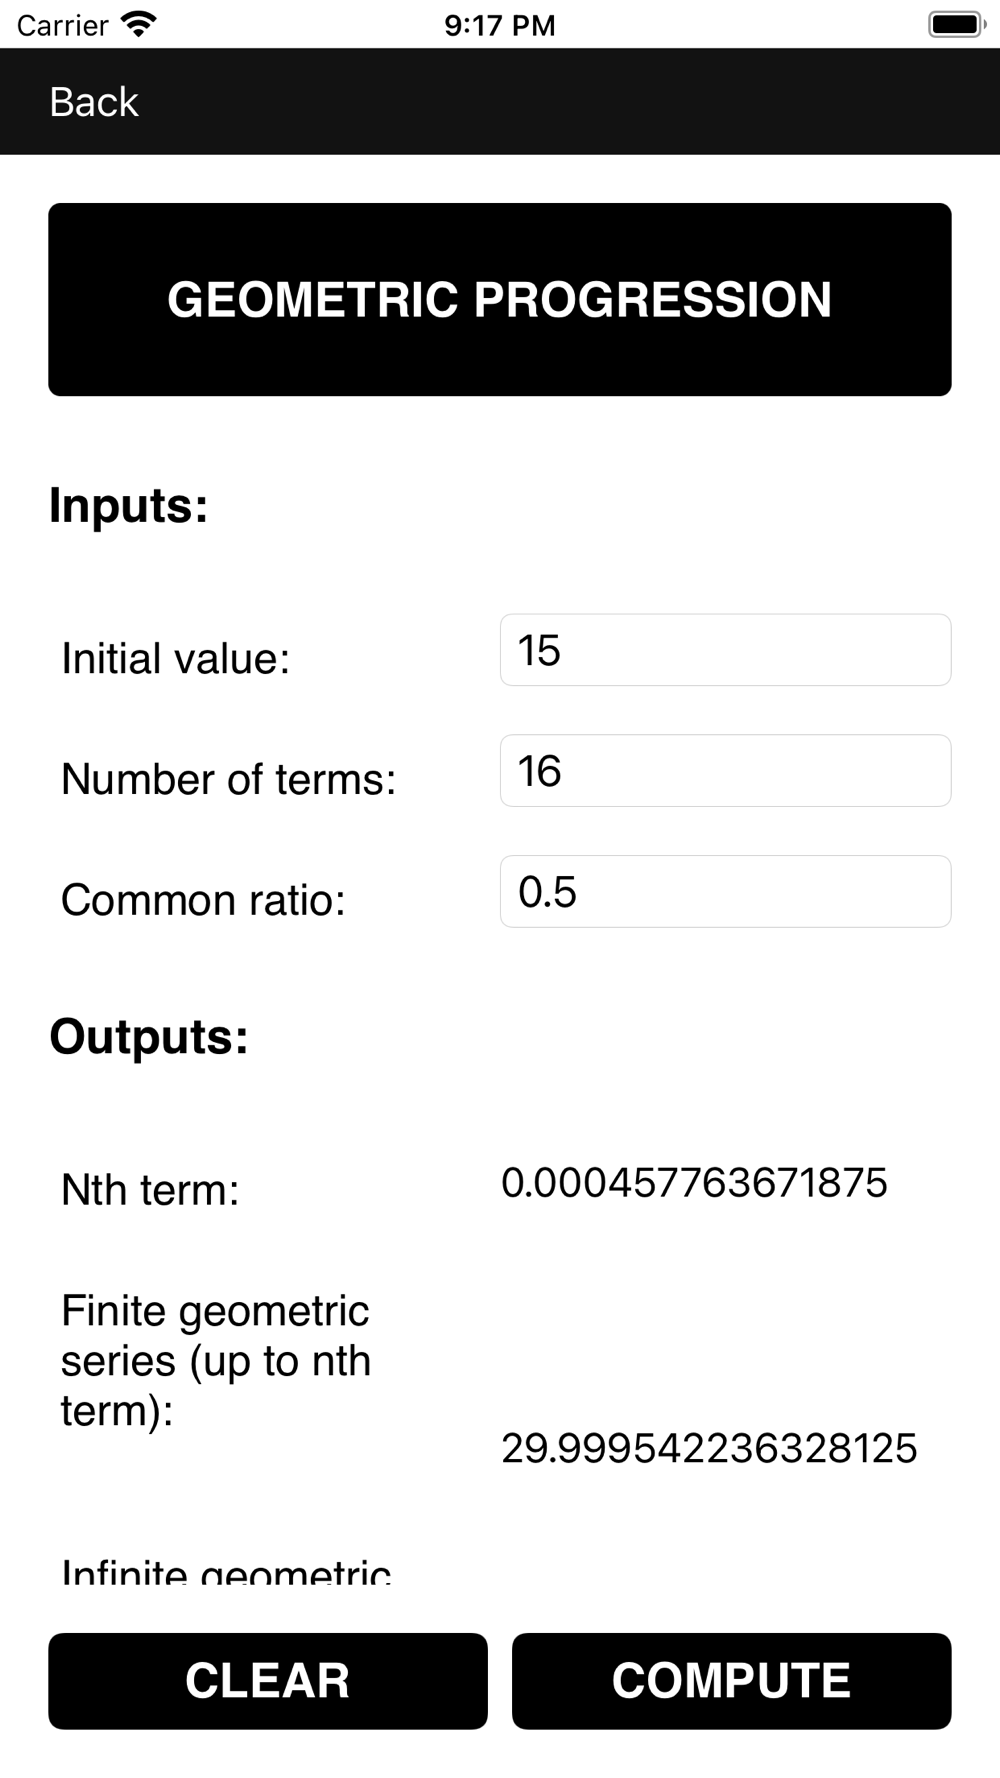Screen dimensions: 1000x1778
Task: Tap the 9:17 PM clock
Action: (x=500, y=25)
